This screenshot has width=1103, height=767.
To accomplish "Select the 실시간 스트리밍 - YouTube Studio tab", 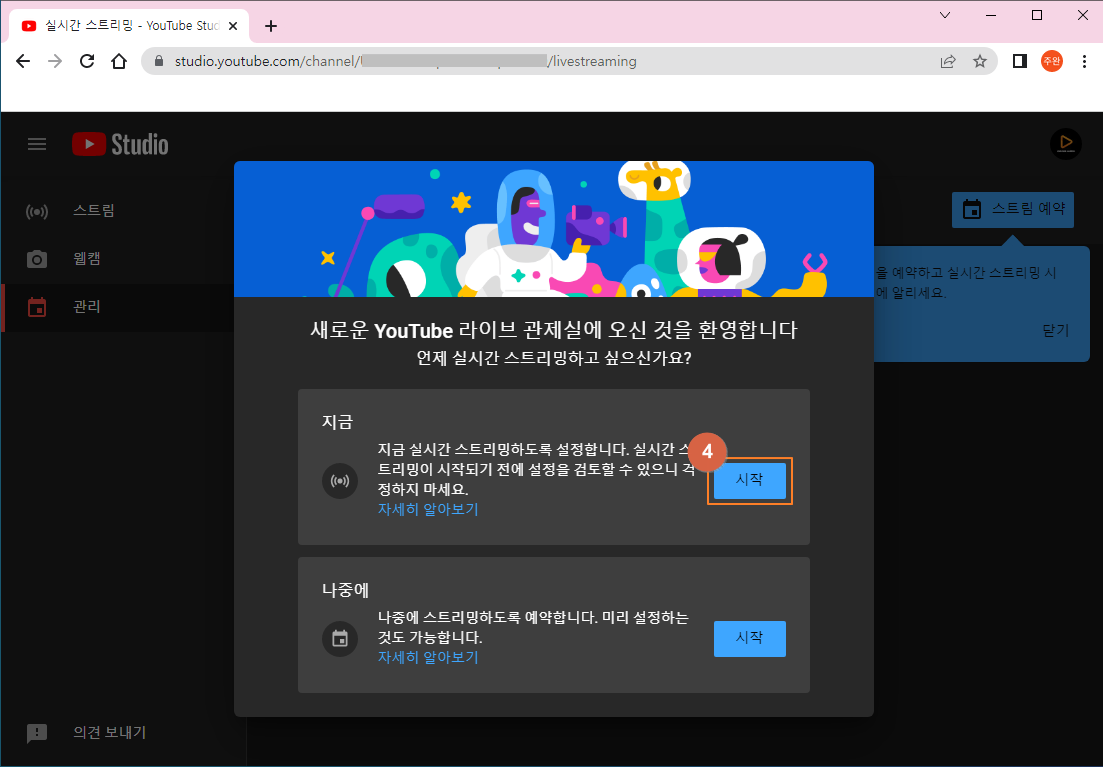I will 129,26.
